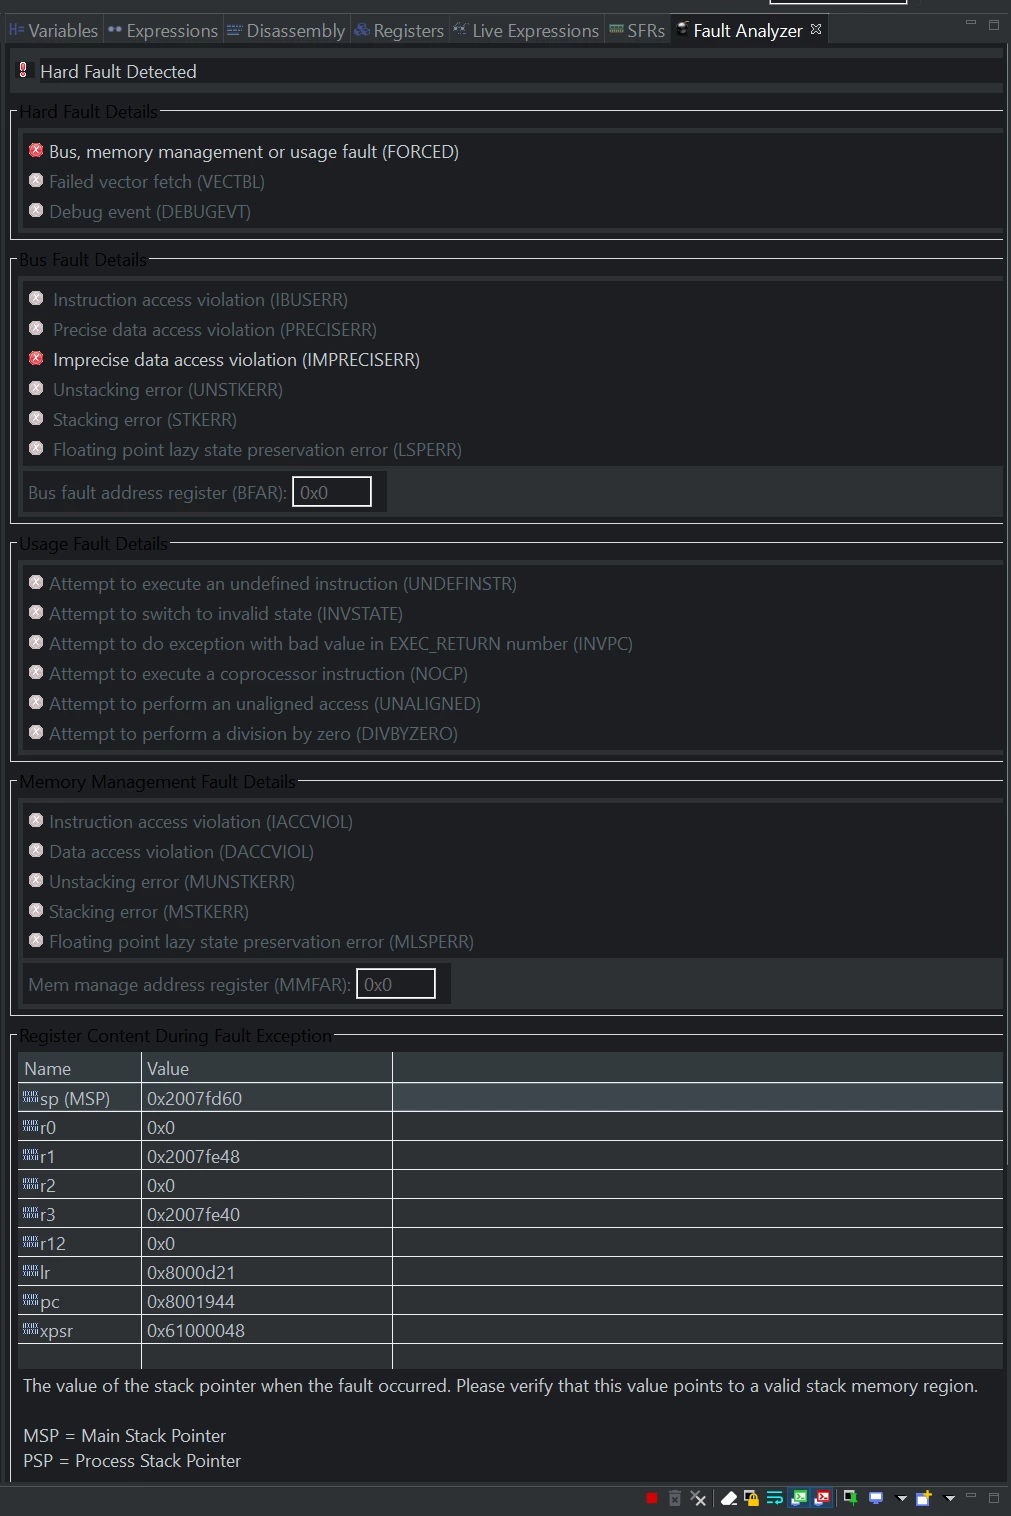Viewport: 1011px width, 1516px height.
Task: Click 'Stacking error (STKERR)' text
Action: pyautogui.click(x=145, y=420)
